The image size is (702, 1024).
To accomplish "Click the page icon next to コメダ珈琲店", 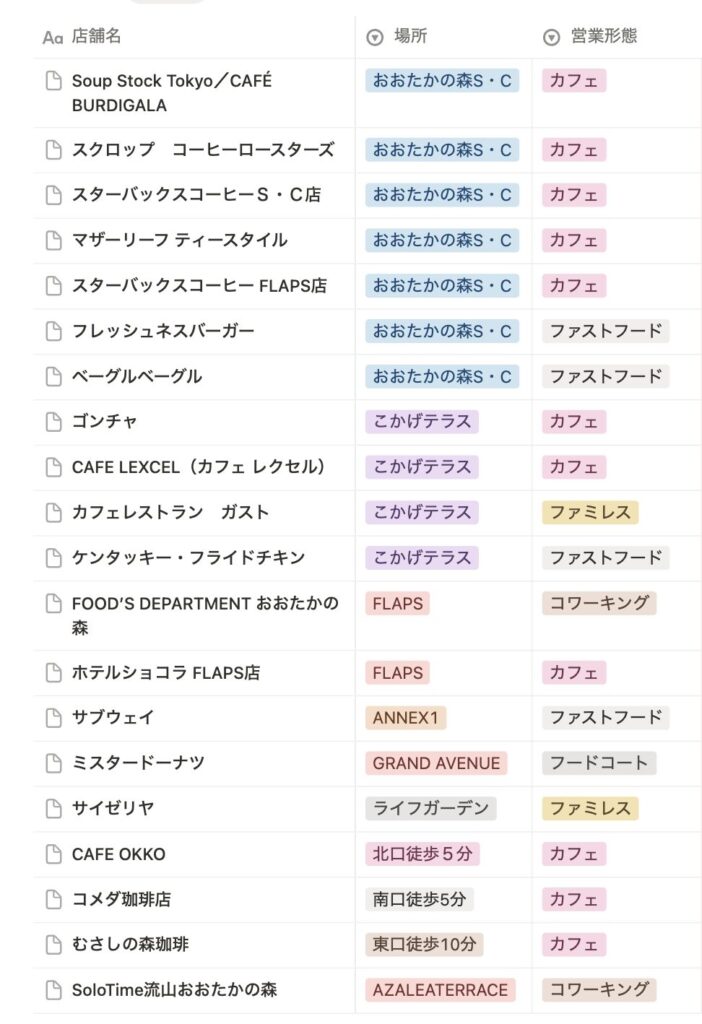I will (x=54, y=899).
